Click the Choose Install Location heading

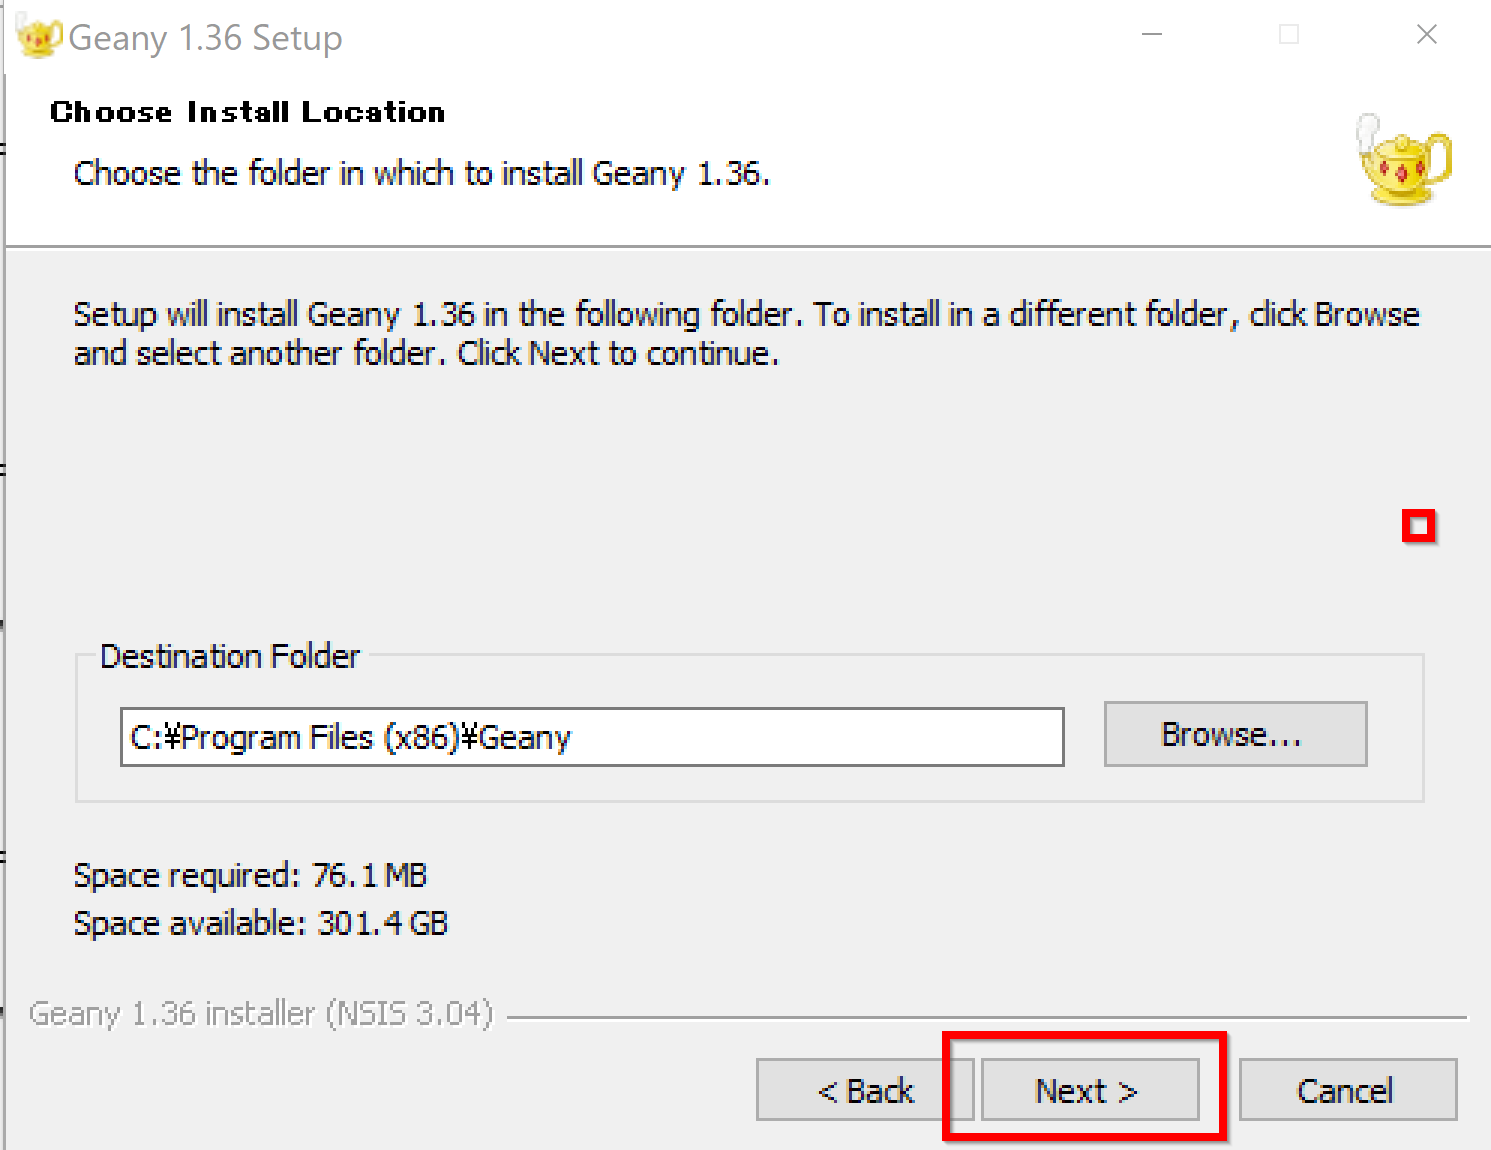tap(247, 112)
